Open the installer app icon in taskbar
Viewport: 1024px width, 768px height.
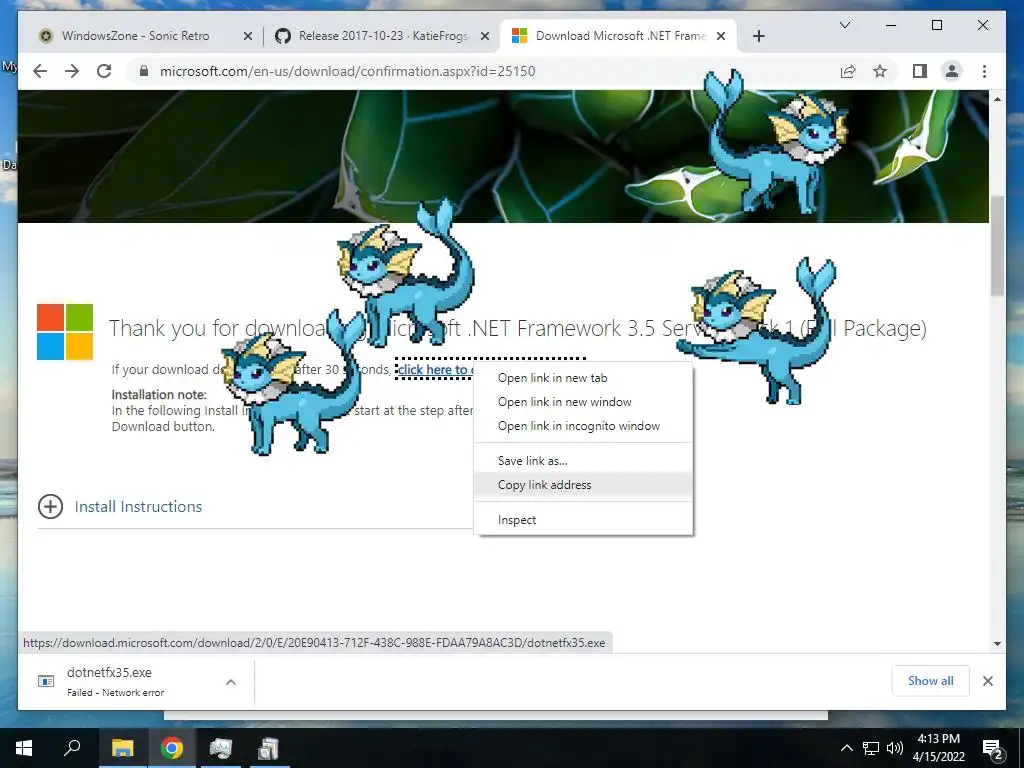pos(268,748)
